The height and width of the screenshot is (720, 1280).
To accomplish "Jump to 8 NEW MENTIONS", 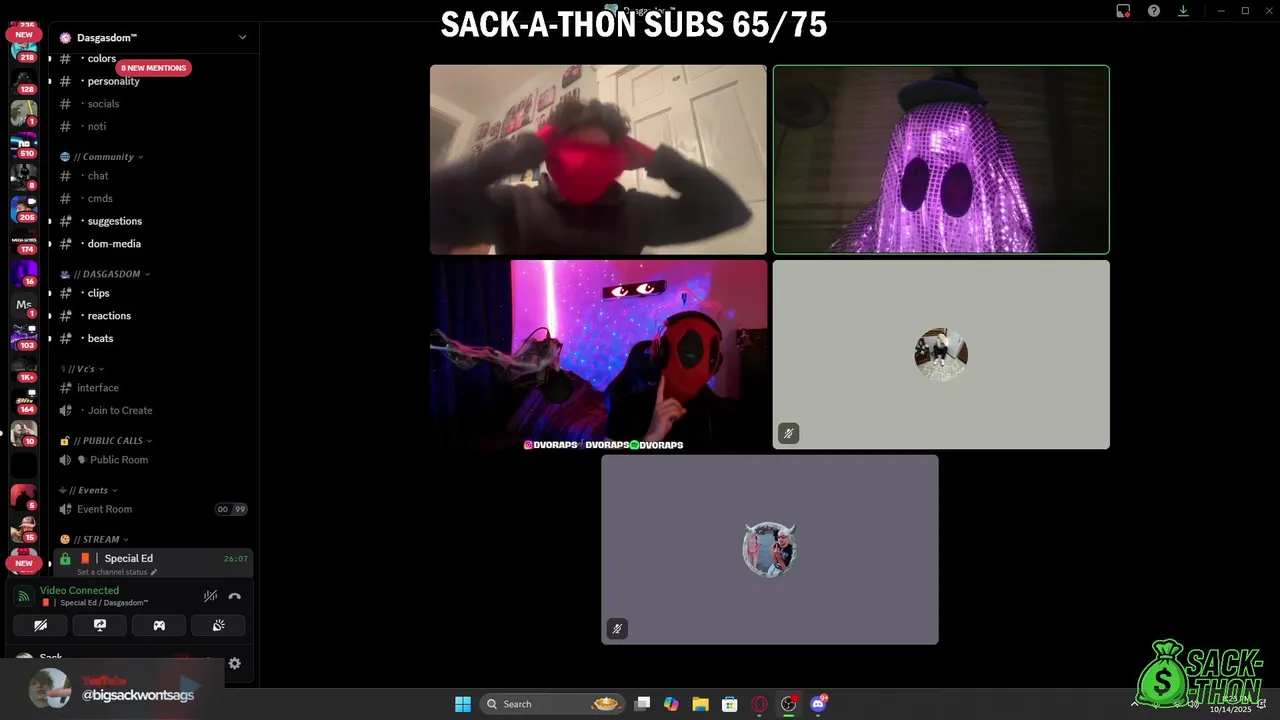I will [x=154, y=68].
